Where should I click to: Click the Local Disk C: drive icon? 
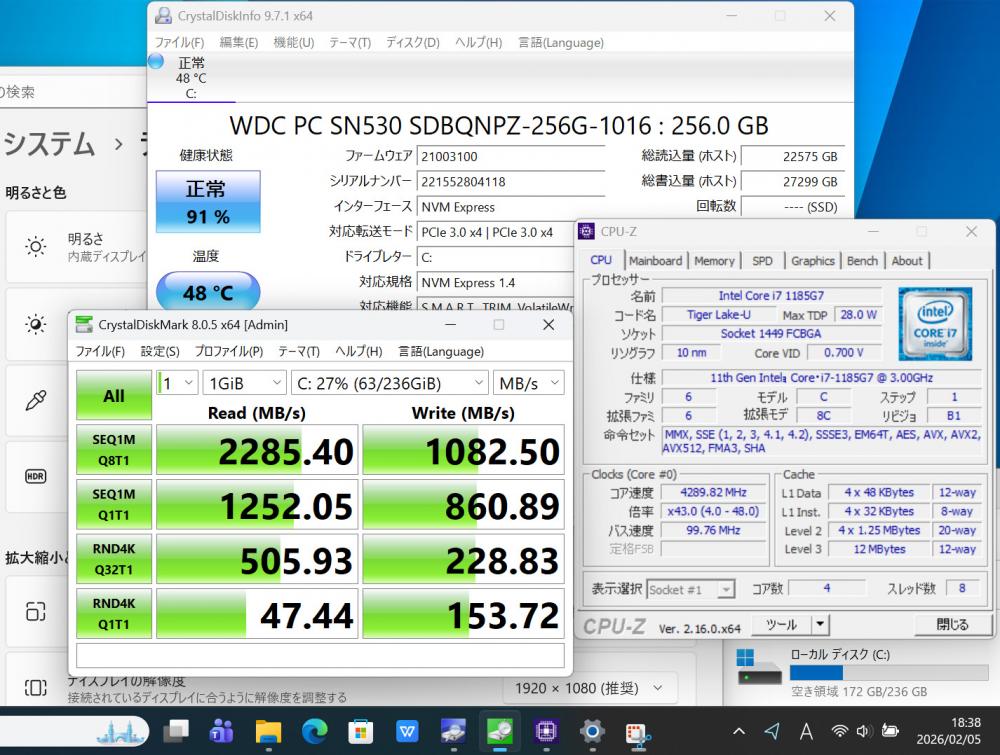pos(759,668)
